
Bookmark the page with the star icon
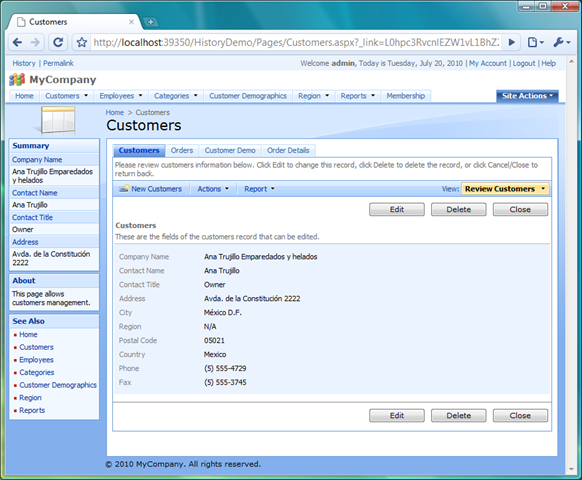click(x=82, y=42)
